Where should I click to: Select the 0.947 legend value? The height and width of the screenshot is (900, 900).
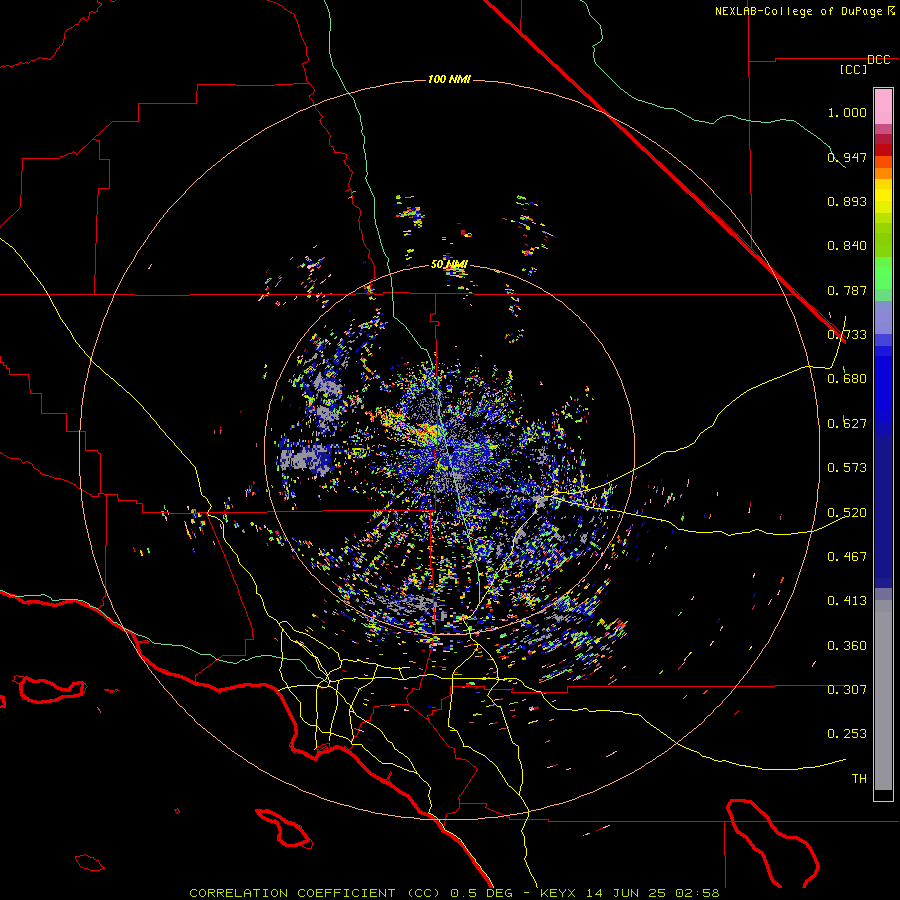pos(847,157)
